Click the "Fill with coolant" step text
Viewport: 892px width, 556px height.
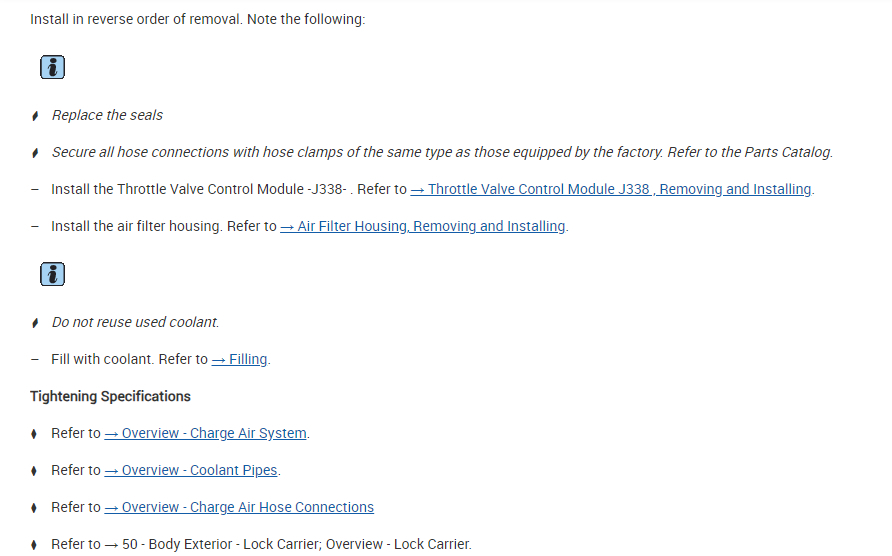102,359
